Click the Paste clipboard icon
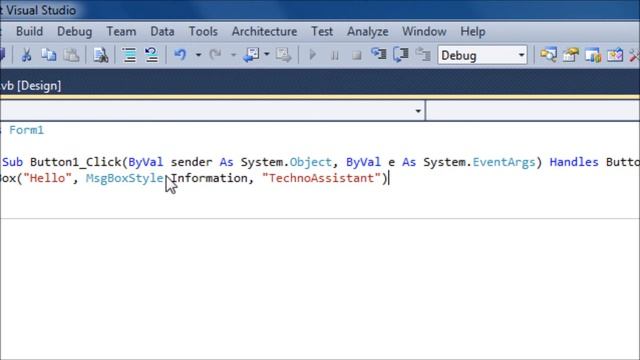The width and height of the screenshot is (640, 360). [x=71, y=55]
